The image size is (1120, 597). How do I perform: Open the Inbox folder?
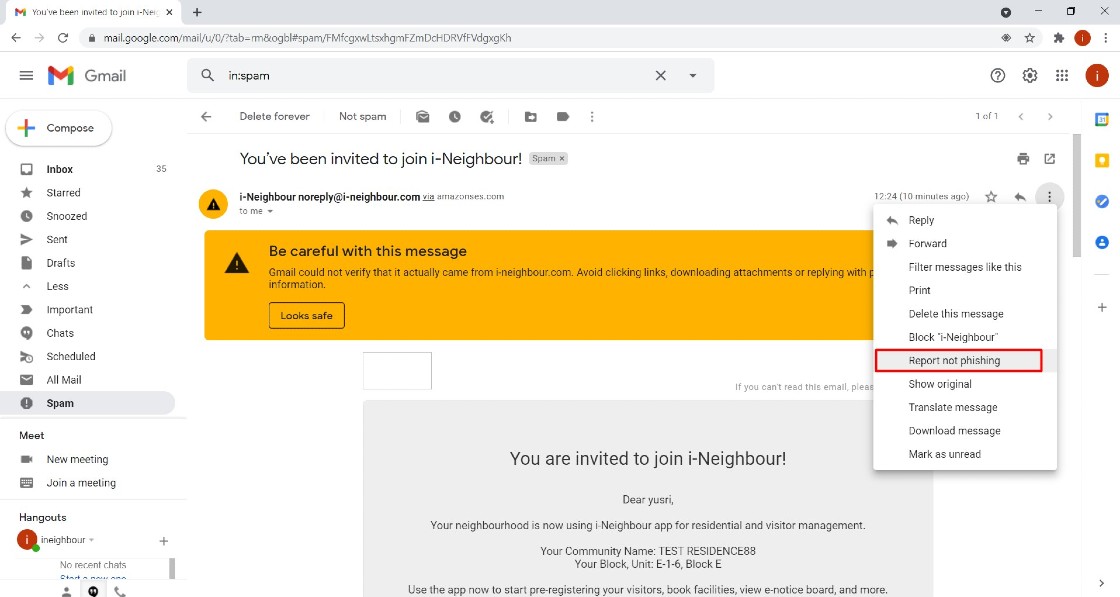pos(87,169)
